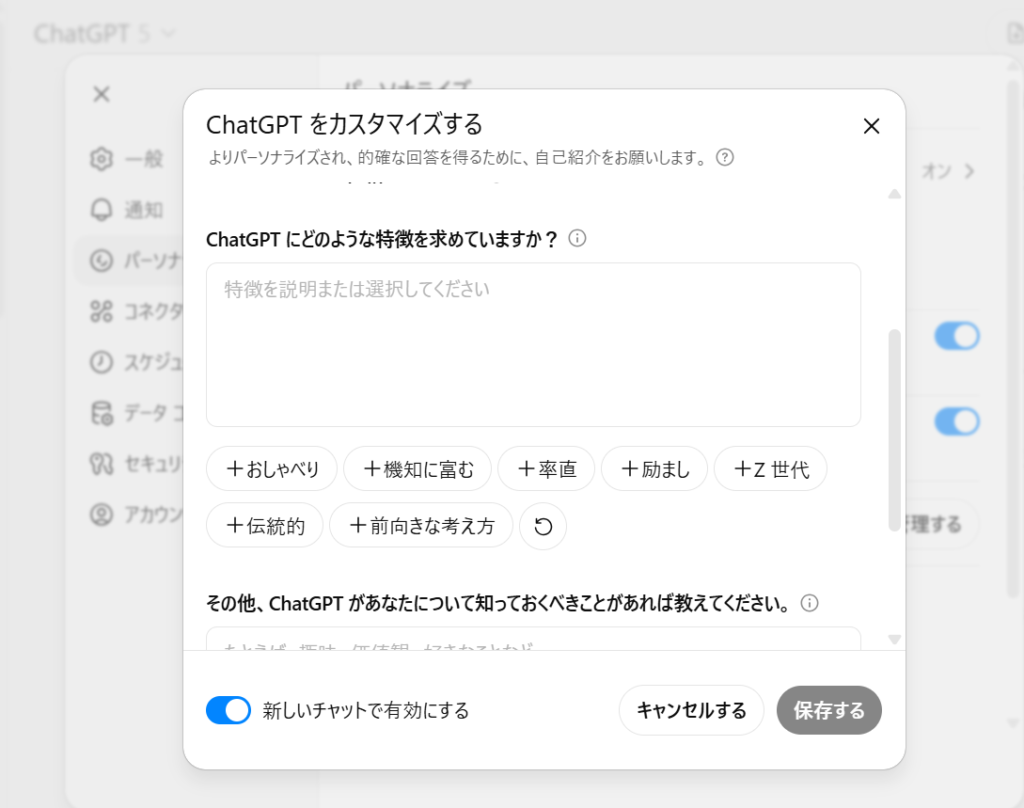Toggle the lower blue switch behind dialog
Viewport: 1024px width, 808px height.
(x=956, y=421)
